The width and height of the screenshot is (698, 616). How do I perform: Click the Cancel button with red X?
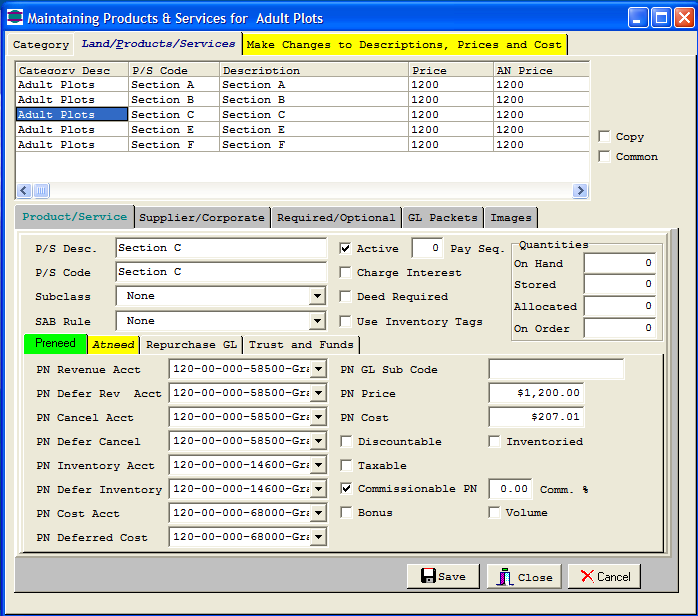tap(604, 577)
